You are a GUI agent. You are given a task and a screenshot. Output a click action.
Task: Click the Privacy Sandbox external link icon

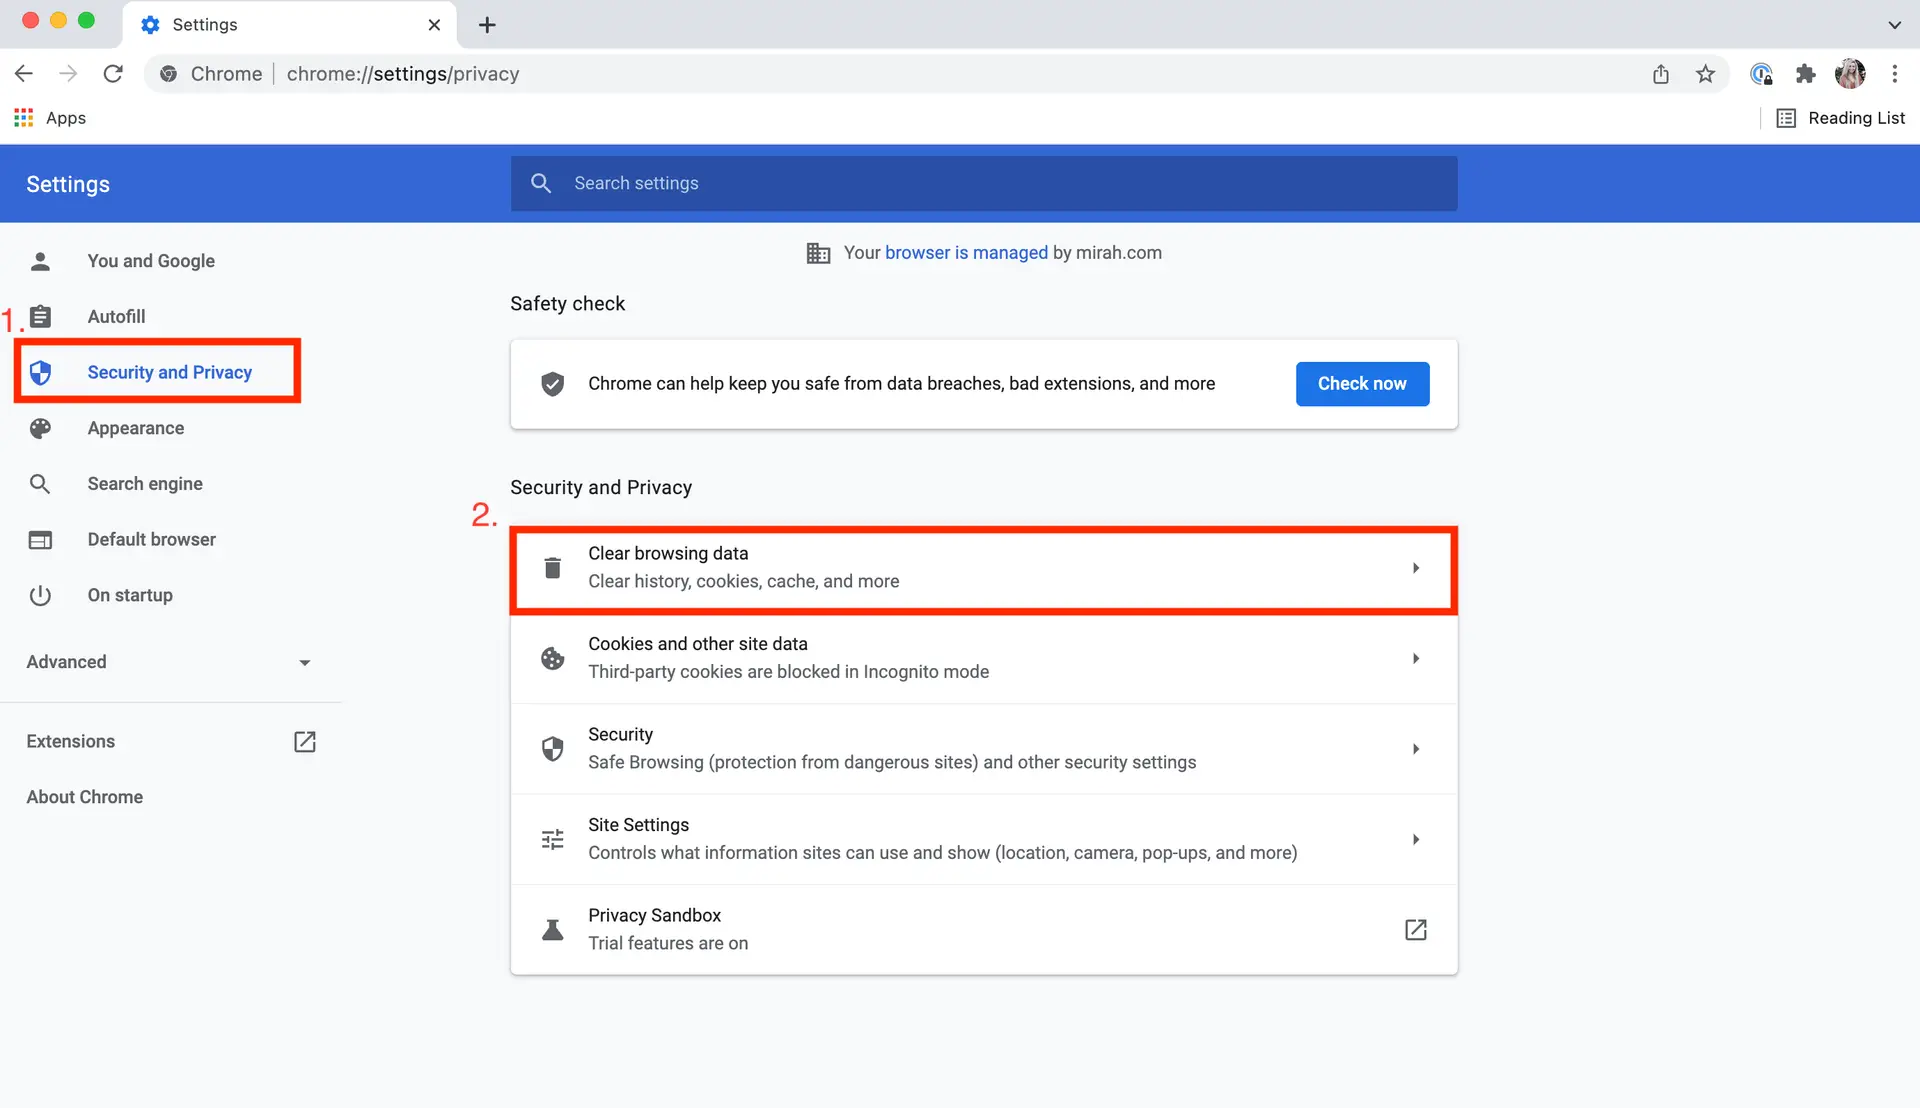coord(1416,930)
